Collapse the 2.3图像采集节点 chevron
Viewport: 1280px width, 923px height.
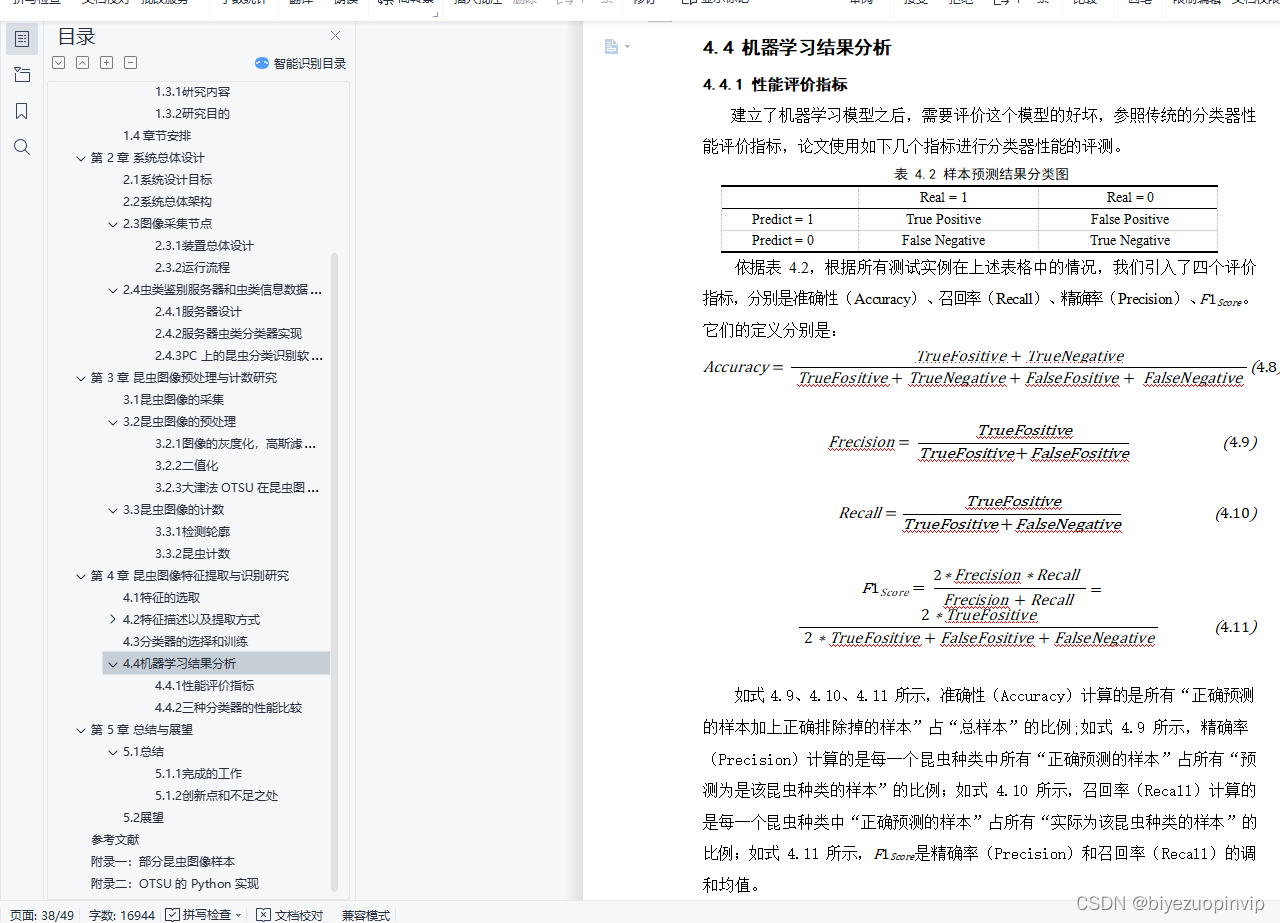113,224
